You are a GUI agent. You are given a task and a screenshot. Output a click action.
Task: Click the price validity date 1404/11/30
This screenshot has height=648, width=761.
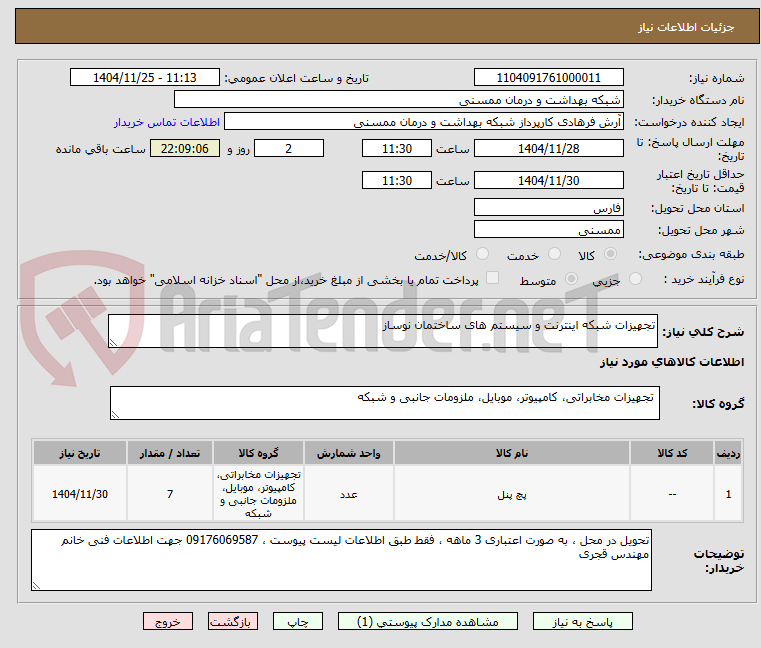click(x=548, y=181)
